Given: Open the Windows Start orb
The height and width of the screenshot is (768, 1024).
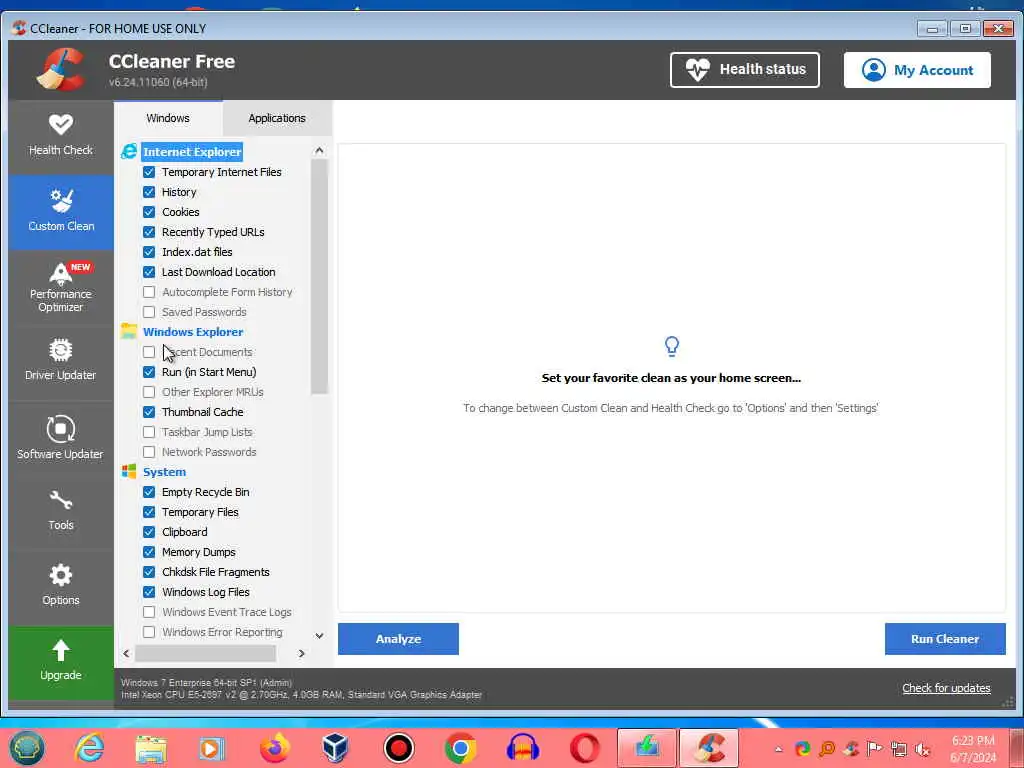Looking at the screenshot, I should [x=26, y=748].
